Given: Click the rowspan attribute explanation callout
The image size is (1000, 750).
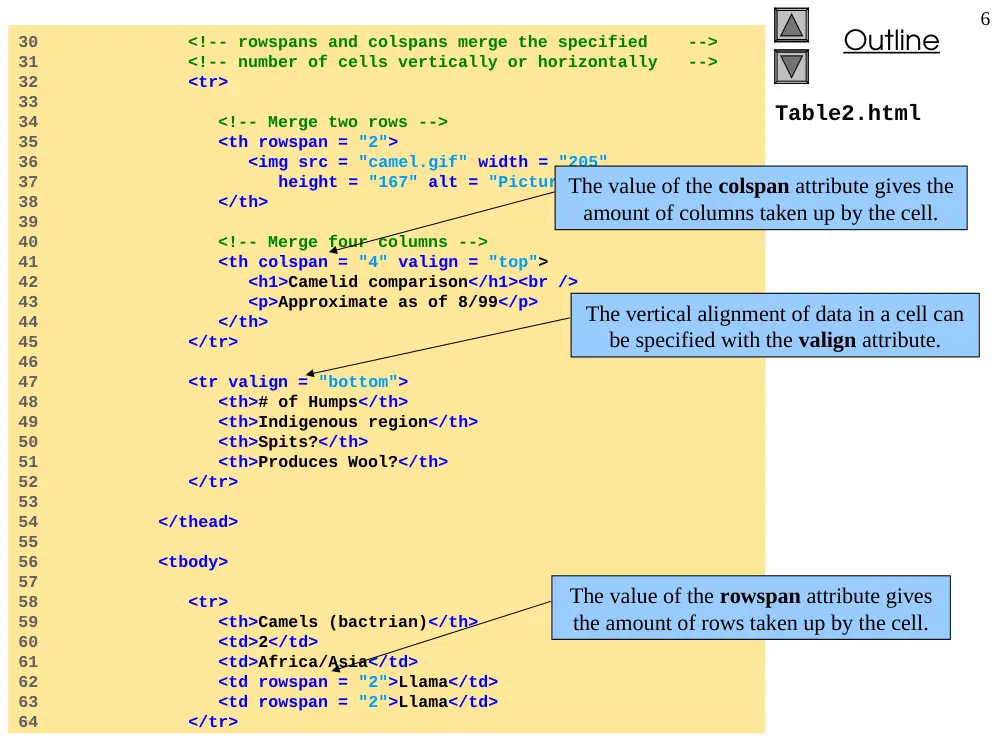Looking at the screenshot, I should pyautogui.click(x=751, y=608).
